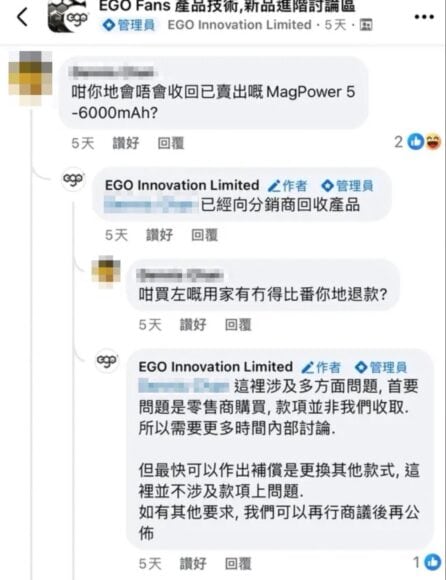This screenshot has width=446, height=580.
Task: Tap the ego logo avatar on first reply
Action: [x=73, y=179]
